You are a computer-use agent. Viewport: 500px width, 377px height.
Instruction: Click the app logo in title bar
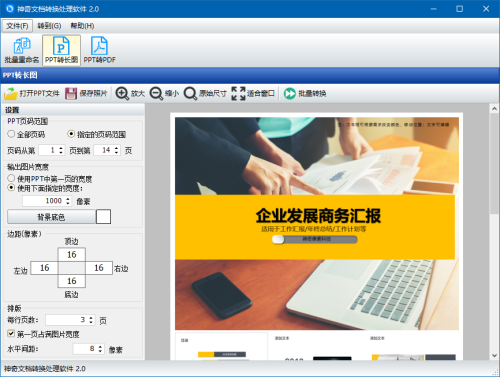pyautogui.click(x=9, y=9)
